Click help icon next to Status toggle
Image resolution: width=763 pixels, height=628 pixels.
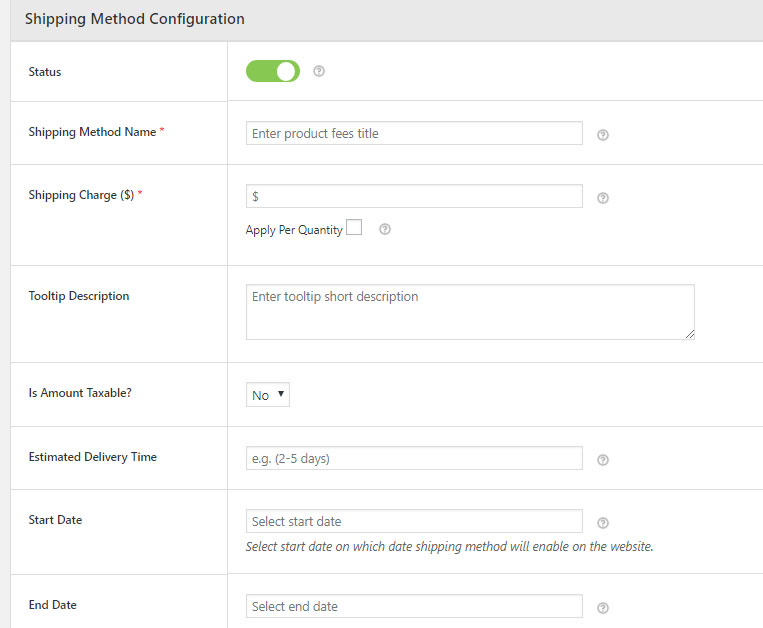[x=319, y=71]
